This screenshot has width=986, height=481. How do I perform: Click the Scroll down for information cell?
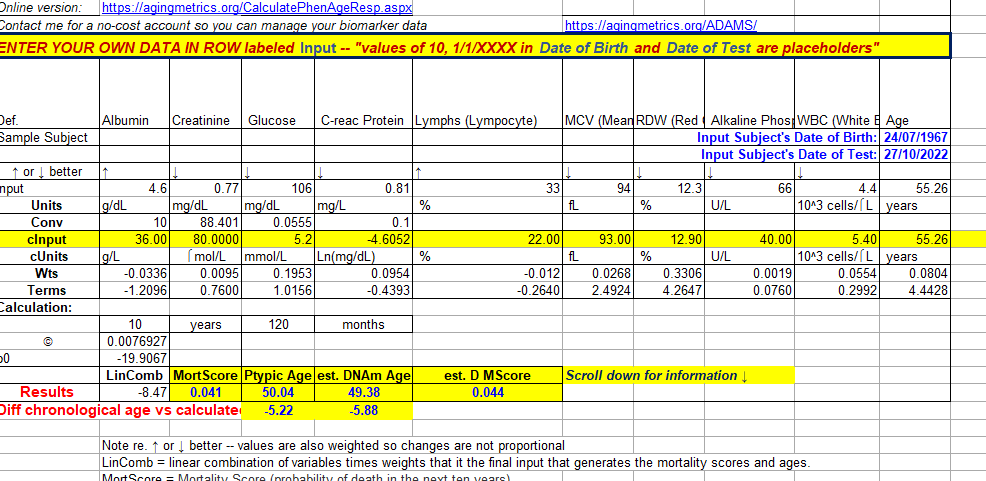679,375
